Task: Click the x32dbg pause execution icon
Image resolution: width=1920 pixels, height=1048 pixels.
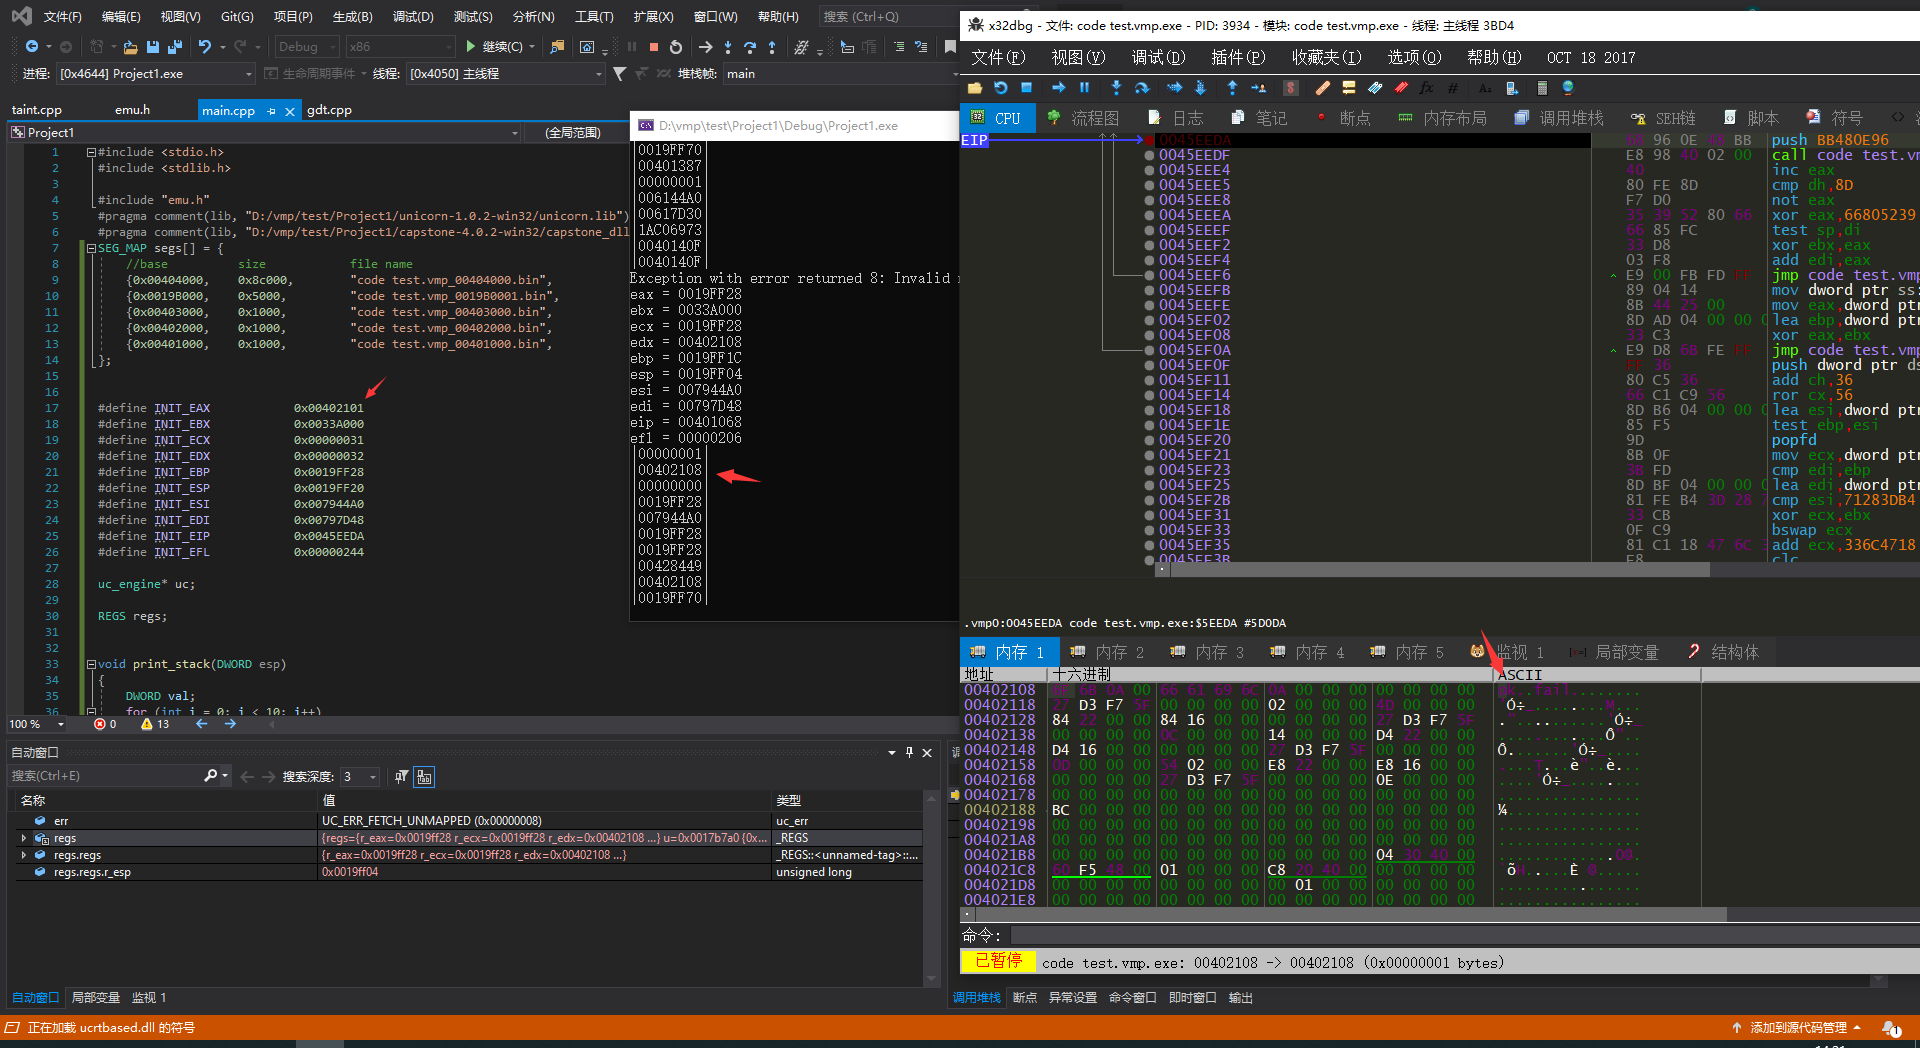Action: tap(1084, 88)
